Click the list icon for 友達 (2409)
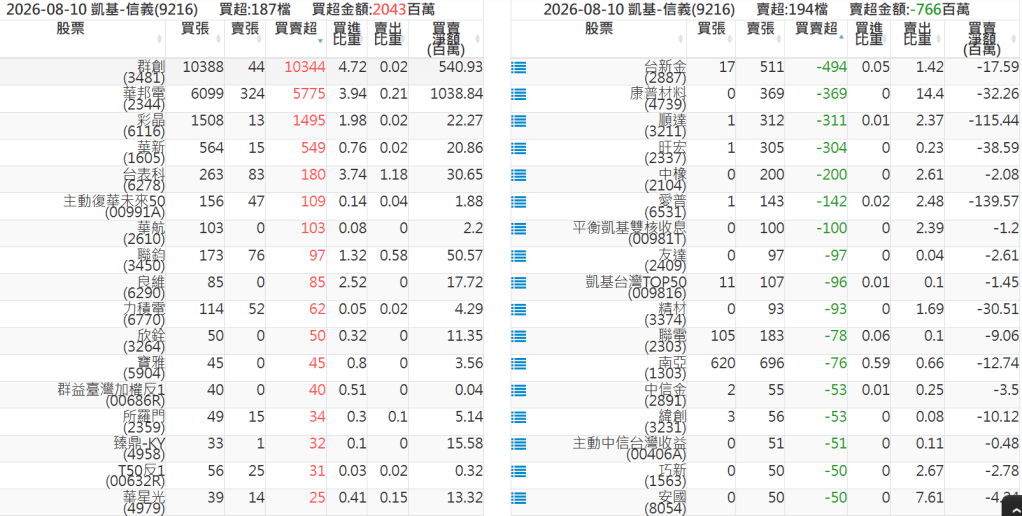1022x516 pixels. click(519, 256)
